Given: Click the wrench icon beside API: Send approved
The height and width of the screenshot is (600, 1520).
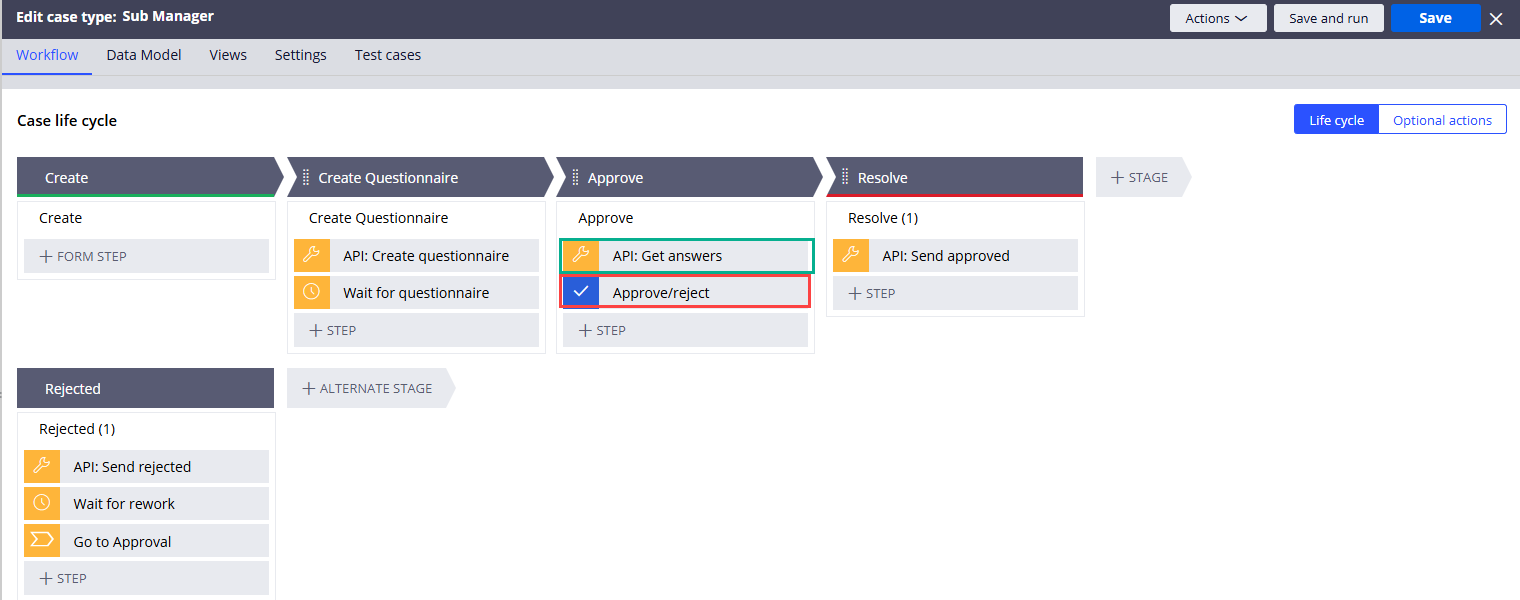Looking at the screenshot, I should (x=850, y=256).
